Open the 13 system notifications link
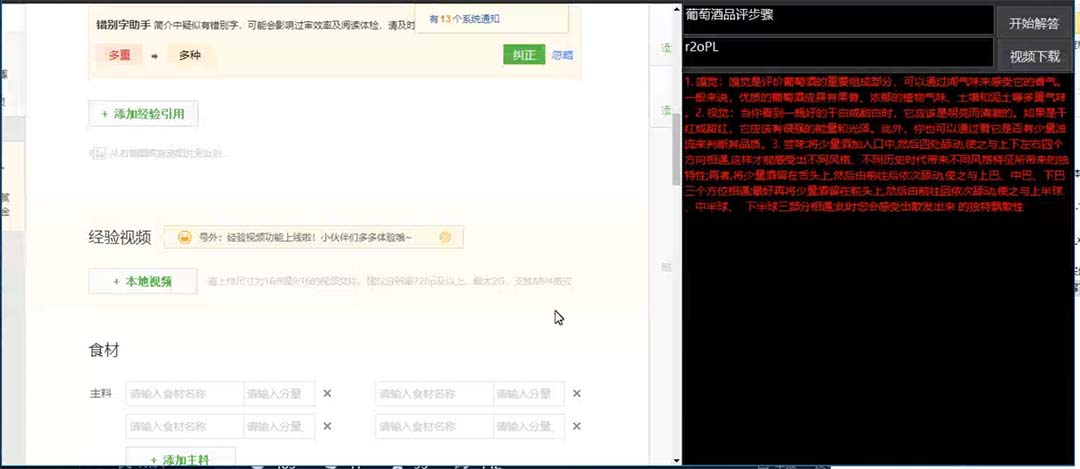 [464, 18]
